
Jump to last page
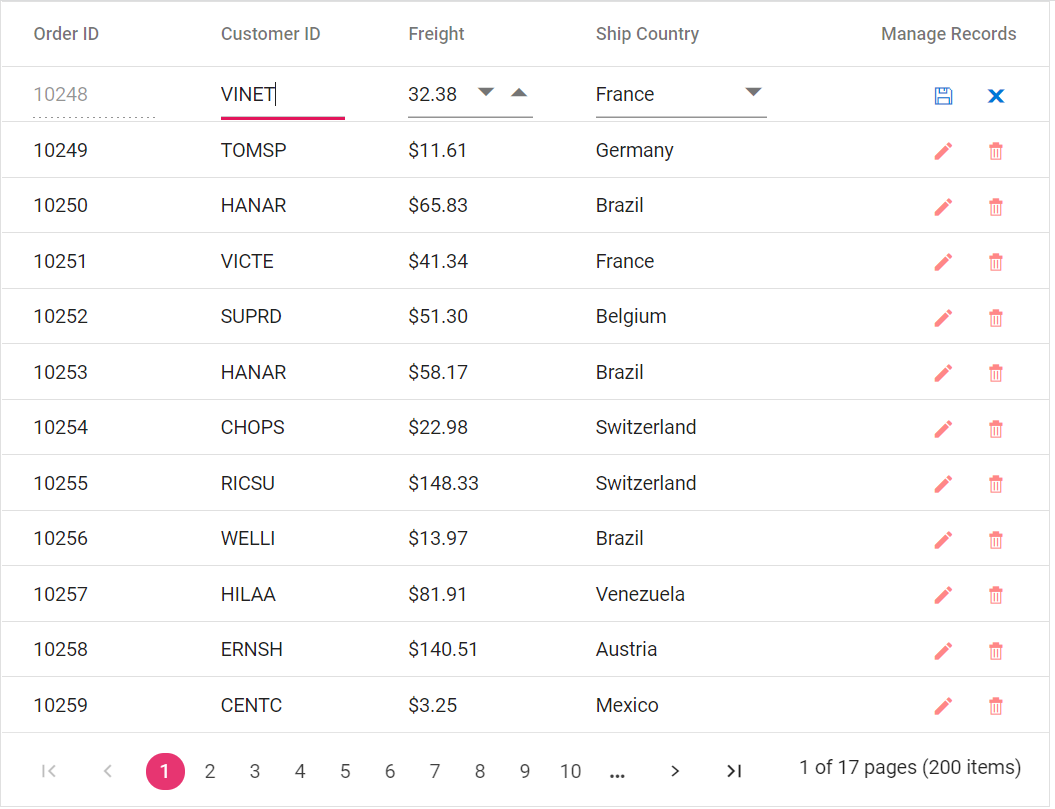(734, 771)
